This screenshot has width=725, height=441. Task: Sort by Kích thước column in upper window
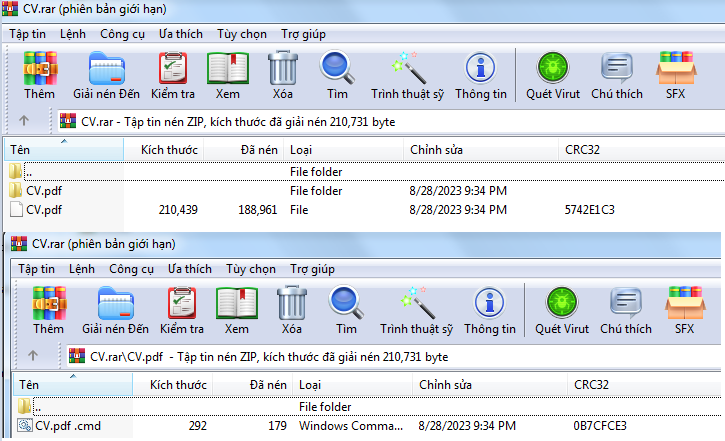click(x=164, y=150)
